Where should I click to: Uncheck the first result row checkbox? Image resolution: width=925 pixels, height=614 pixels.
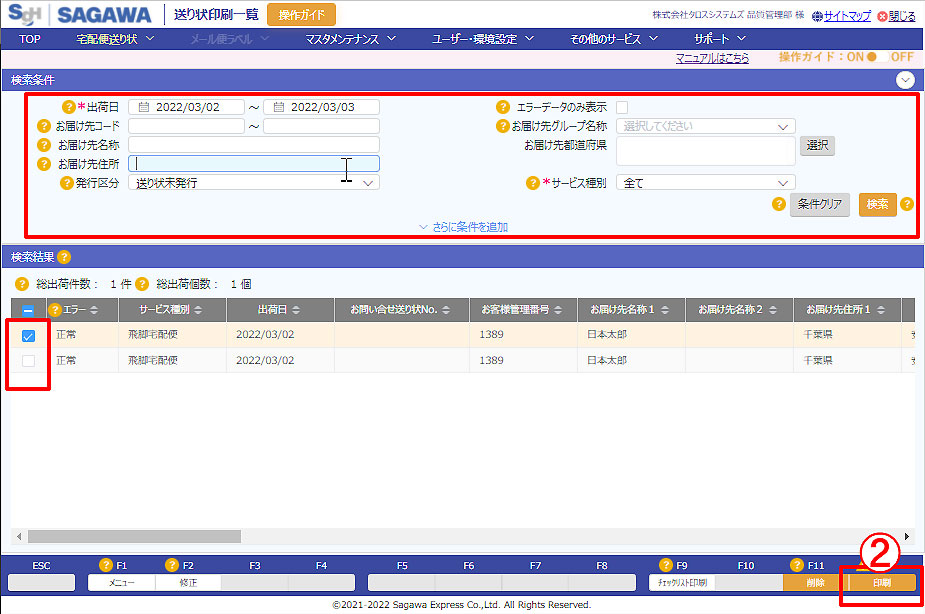[x=28, y=336]
